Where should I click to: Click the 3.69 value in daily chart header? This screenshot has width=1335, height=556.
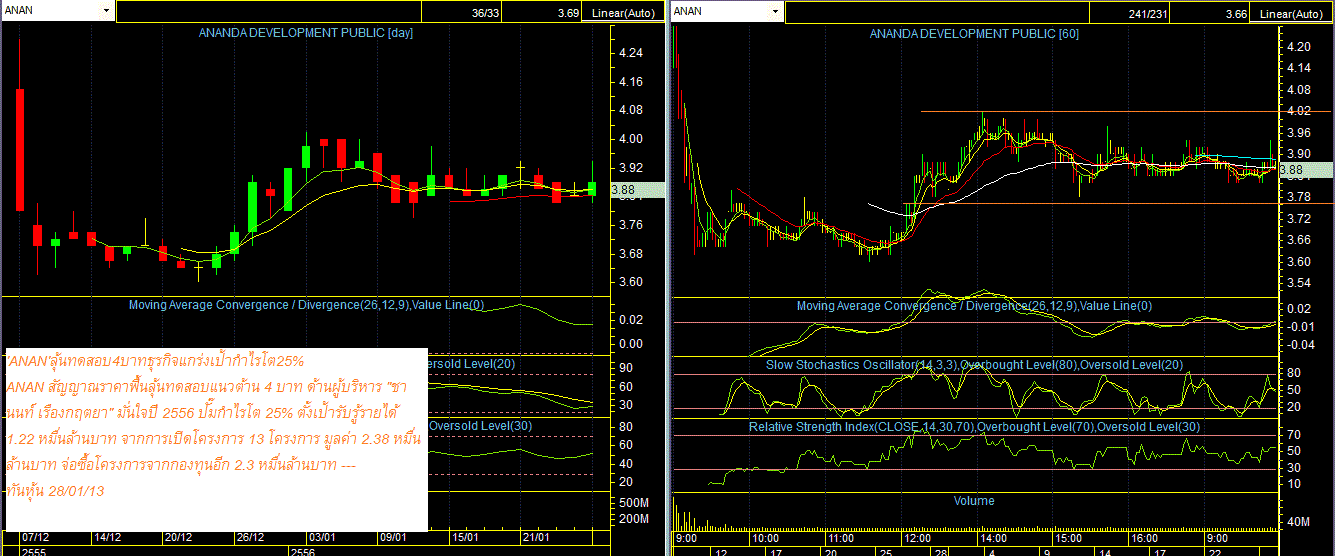point(568,13)
